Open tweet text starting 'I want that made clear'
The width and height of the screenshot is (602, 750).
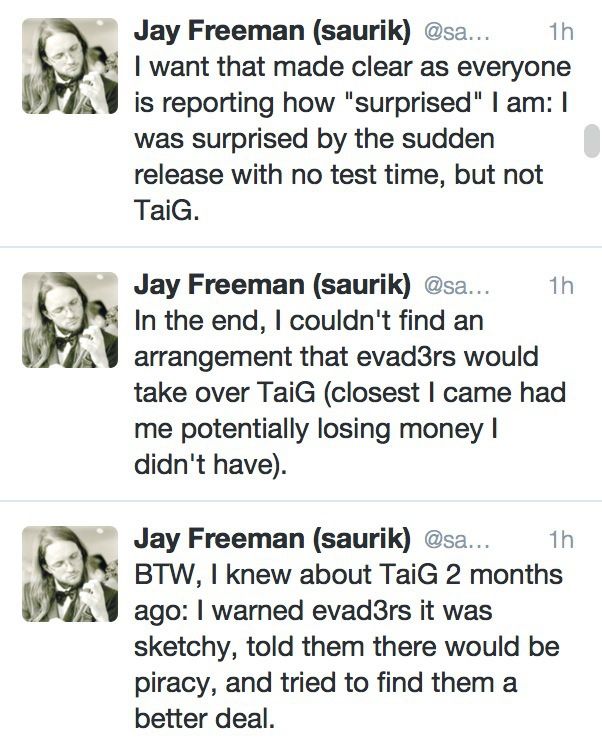(352, 139)
